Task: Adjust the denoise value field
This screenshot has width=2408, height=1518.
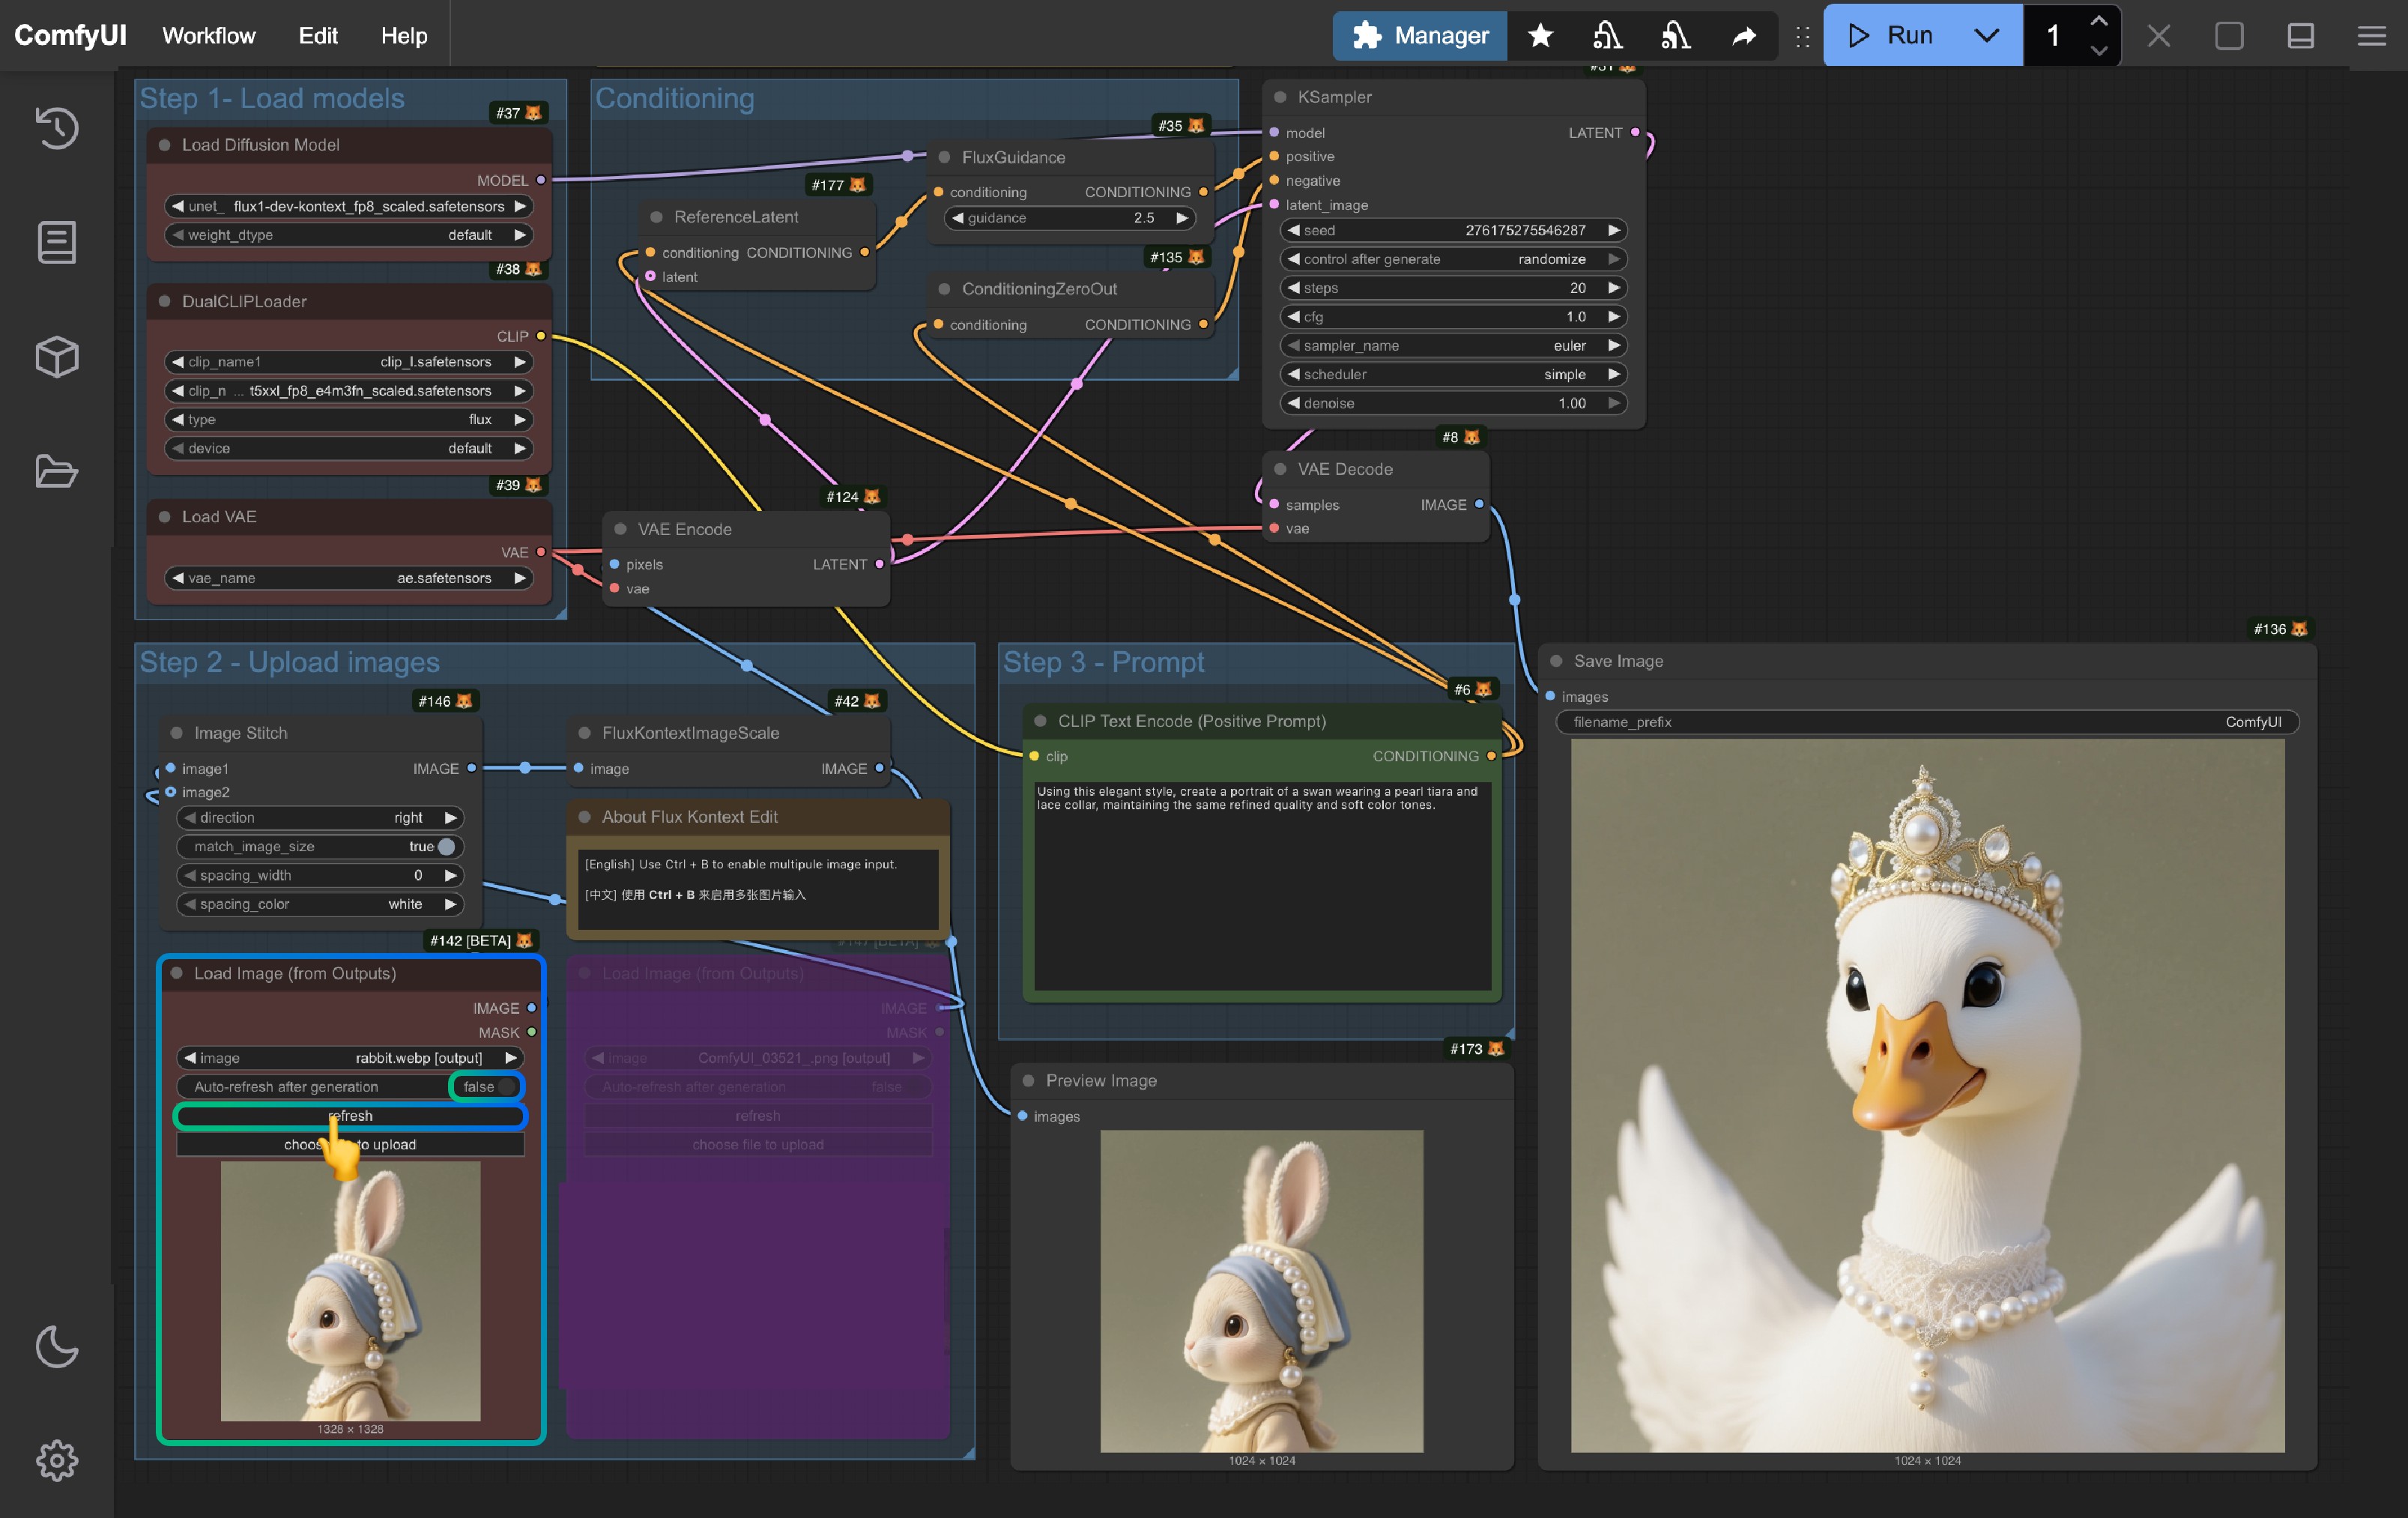Action: tap(1454, 403)
